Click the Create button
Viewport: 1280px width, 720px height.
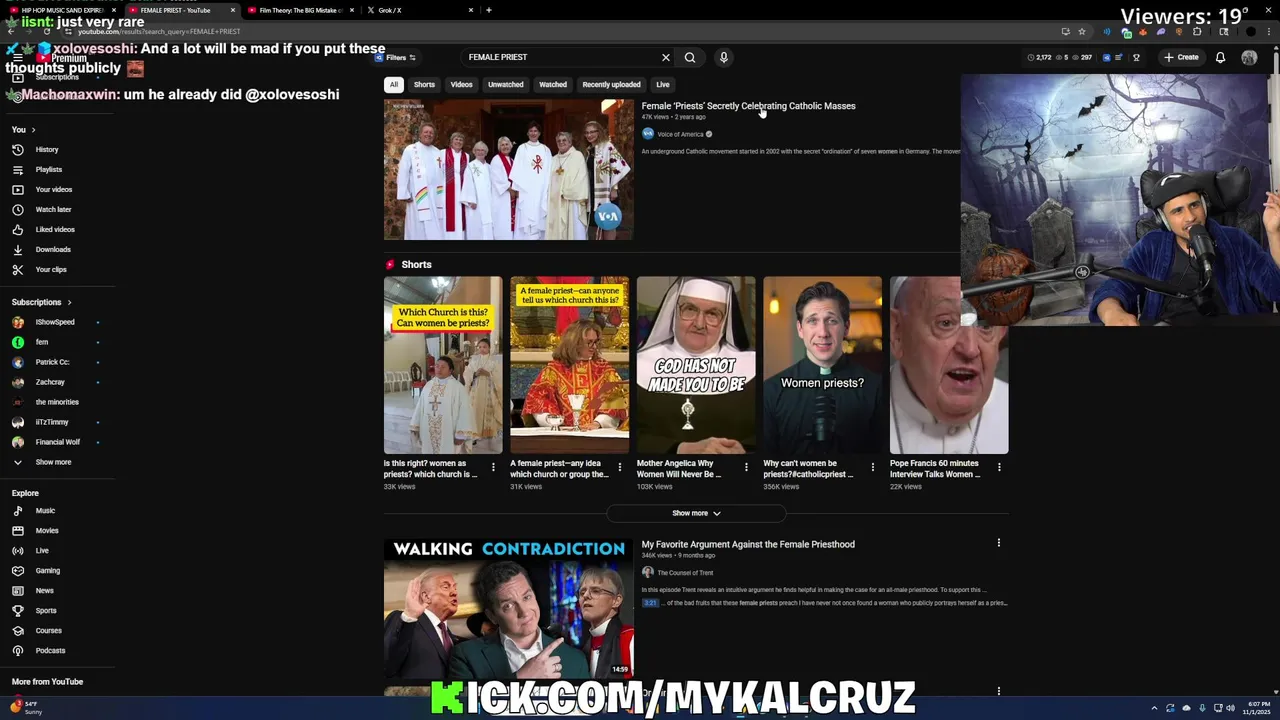(1181, 57)
